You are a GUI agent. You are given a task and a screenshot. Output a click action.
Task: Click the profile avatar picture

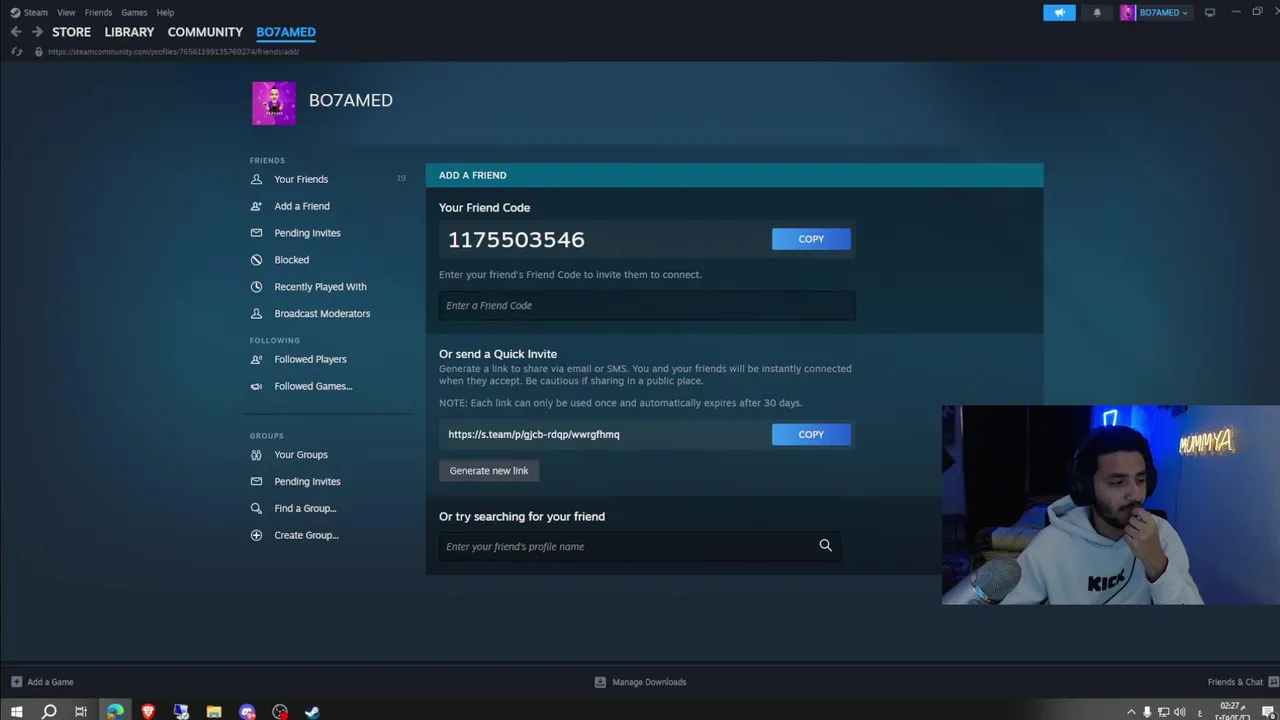coord(274,103)
